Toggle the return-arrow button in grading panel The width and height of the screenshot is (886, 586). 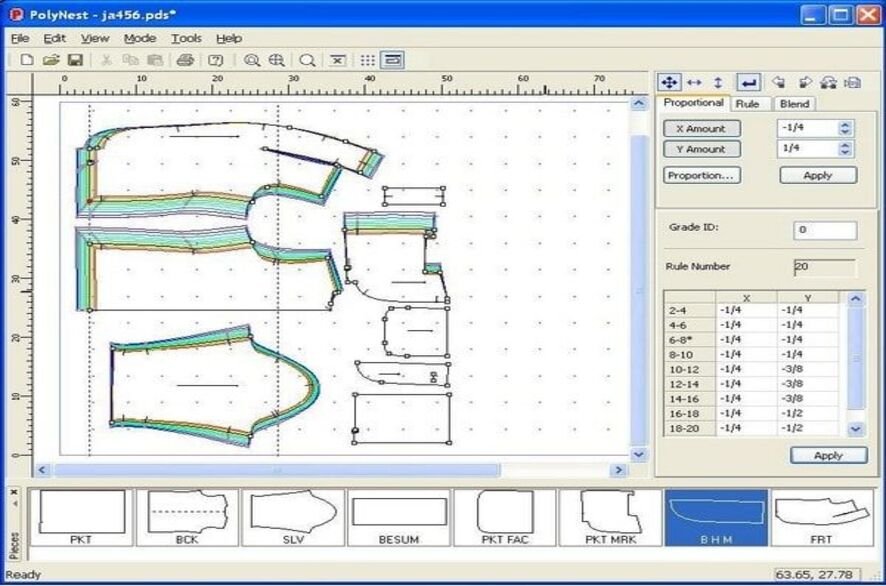point(748,83)
